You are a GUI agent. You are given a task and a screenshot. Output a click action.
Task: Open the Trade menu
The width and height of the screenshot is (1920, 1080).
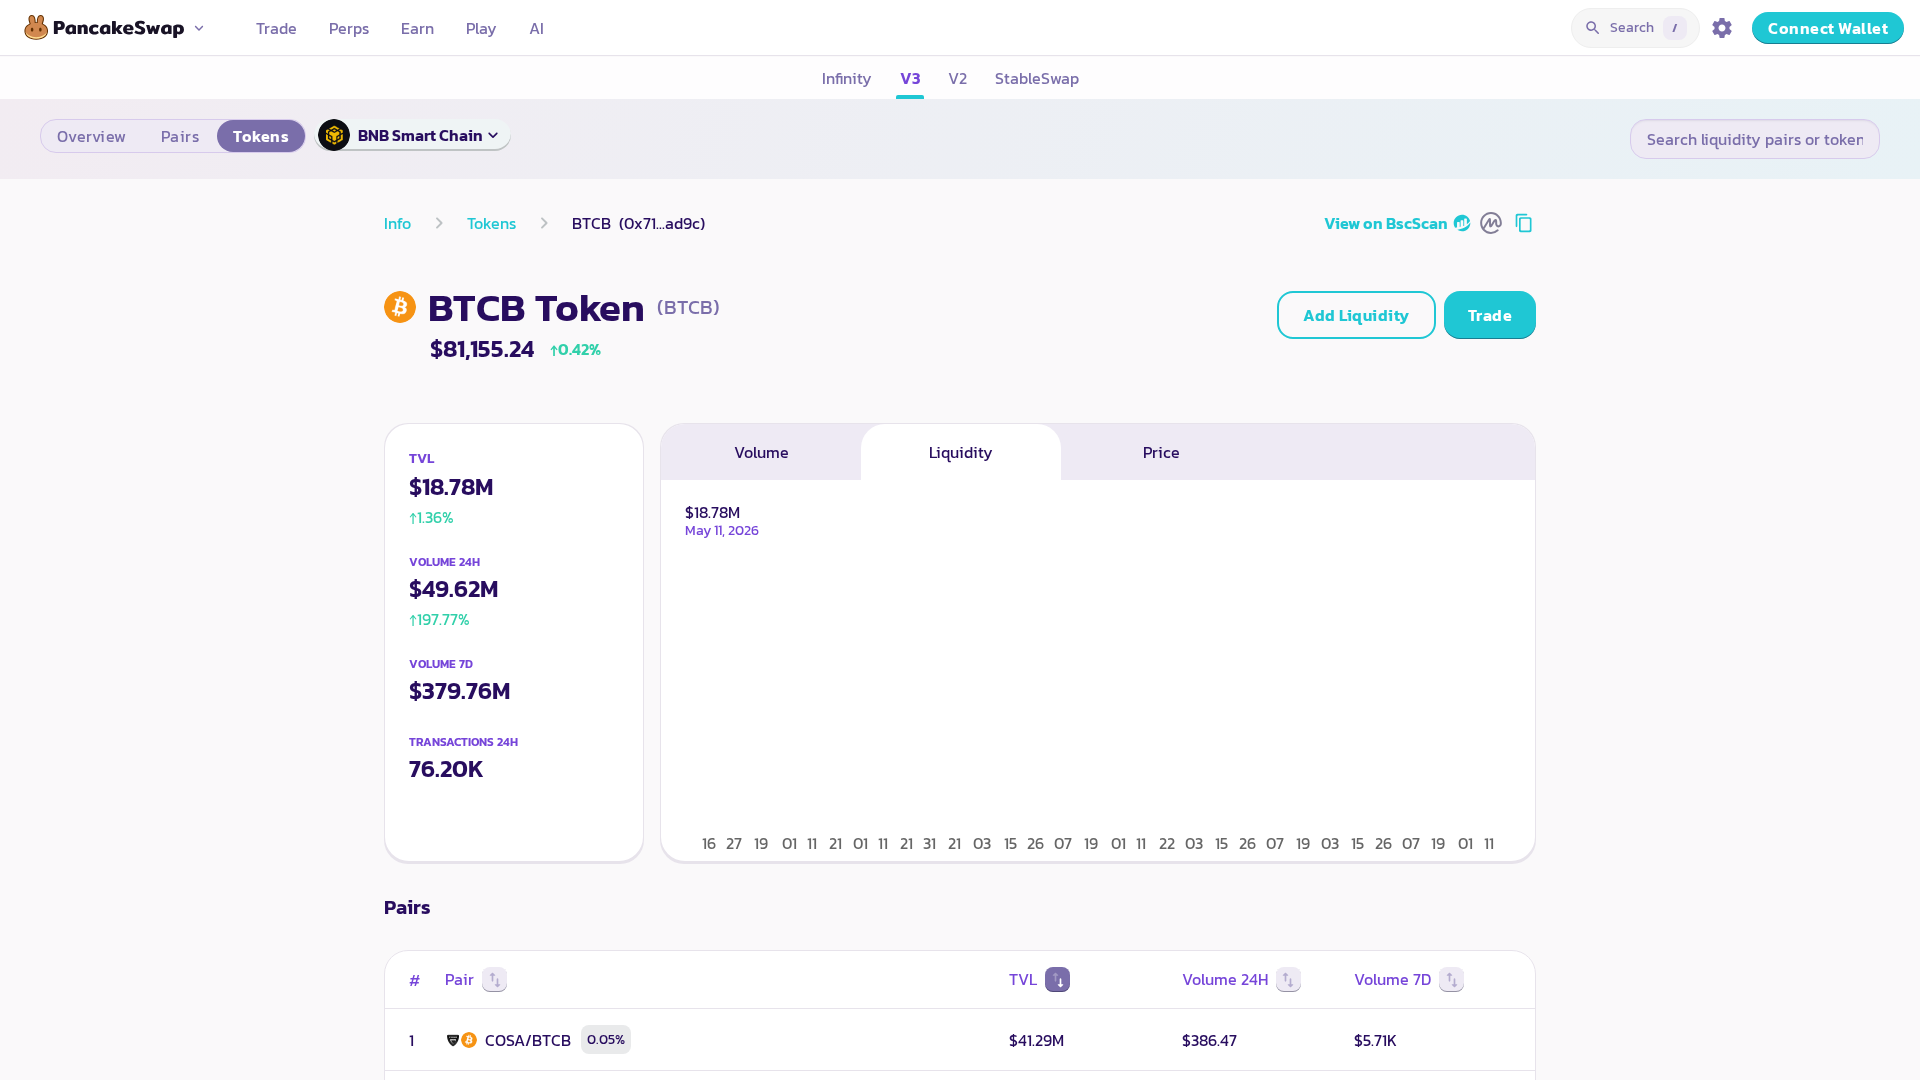276,28
